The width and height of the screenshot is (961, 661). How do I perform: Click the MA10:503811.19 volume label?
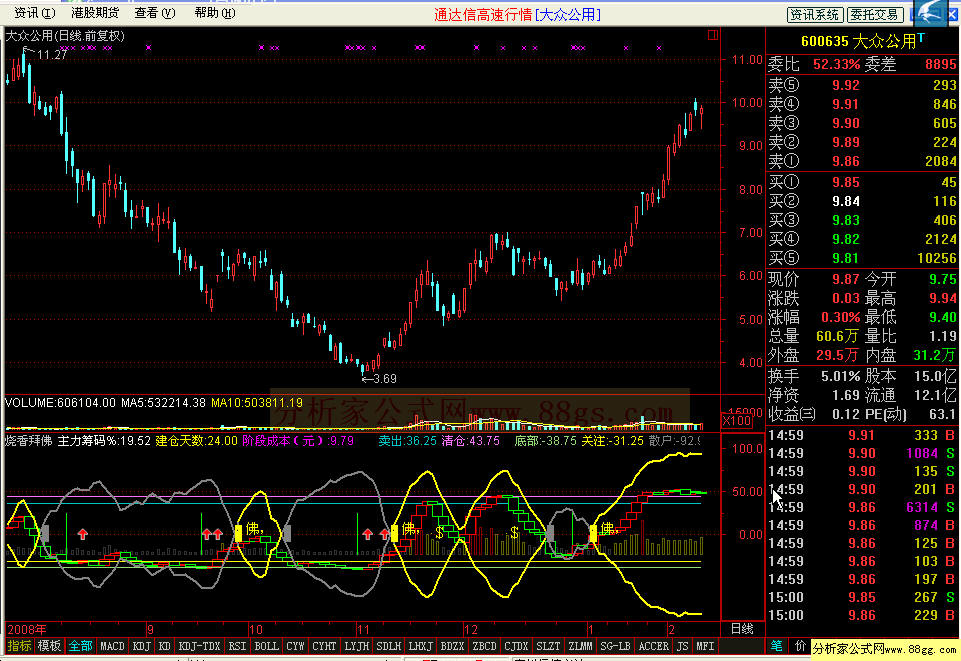point(257,402)
